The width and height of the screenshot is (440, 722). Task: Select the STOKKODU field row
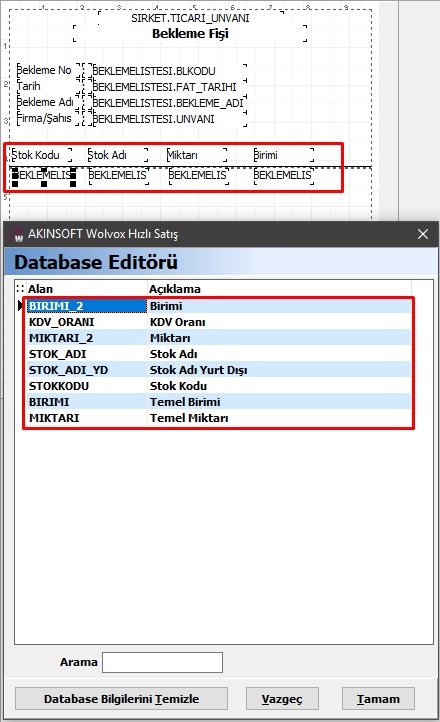coord(219,386)
